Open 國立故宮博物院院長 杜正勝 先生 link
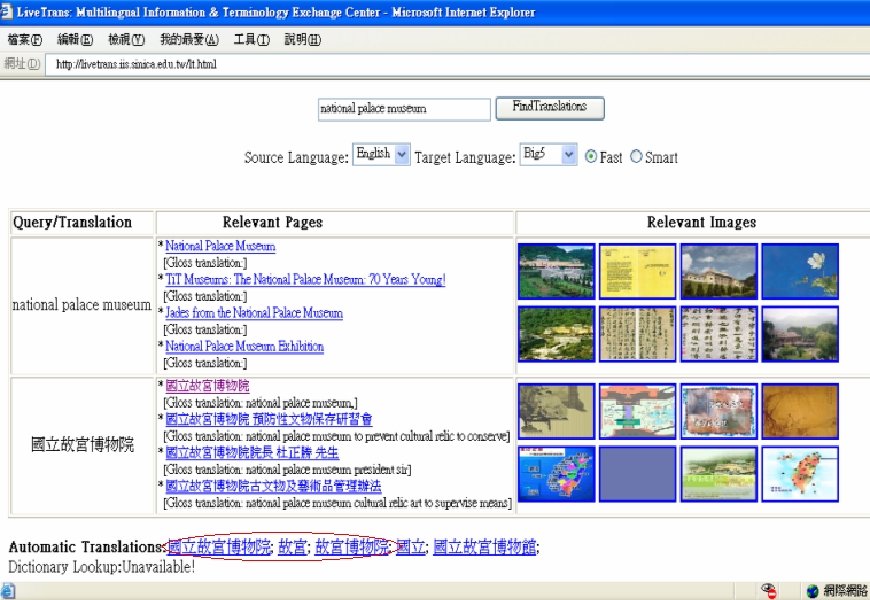Image resolution: width=870 pixels, height=600 pixels. pyautogui.click(x=252, y=453)
